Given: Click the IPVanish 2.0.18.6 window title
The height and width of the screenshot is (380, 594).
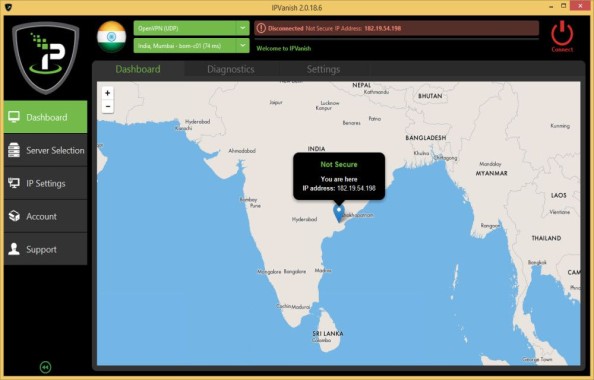Looking at the screenshot, I should point(297,8).
